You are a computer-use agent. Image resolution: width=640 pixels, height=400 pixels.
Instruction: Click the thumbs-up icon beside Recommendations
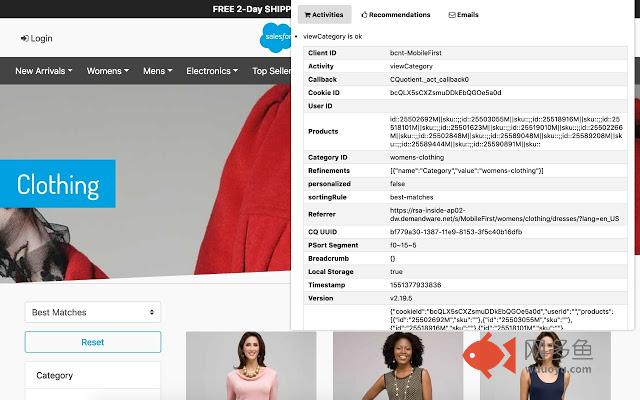coord(364,15)
